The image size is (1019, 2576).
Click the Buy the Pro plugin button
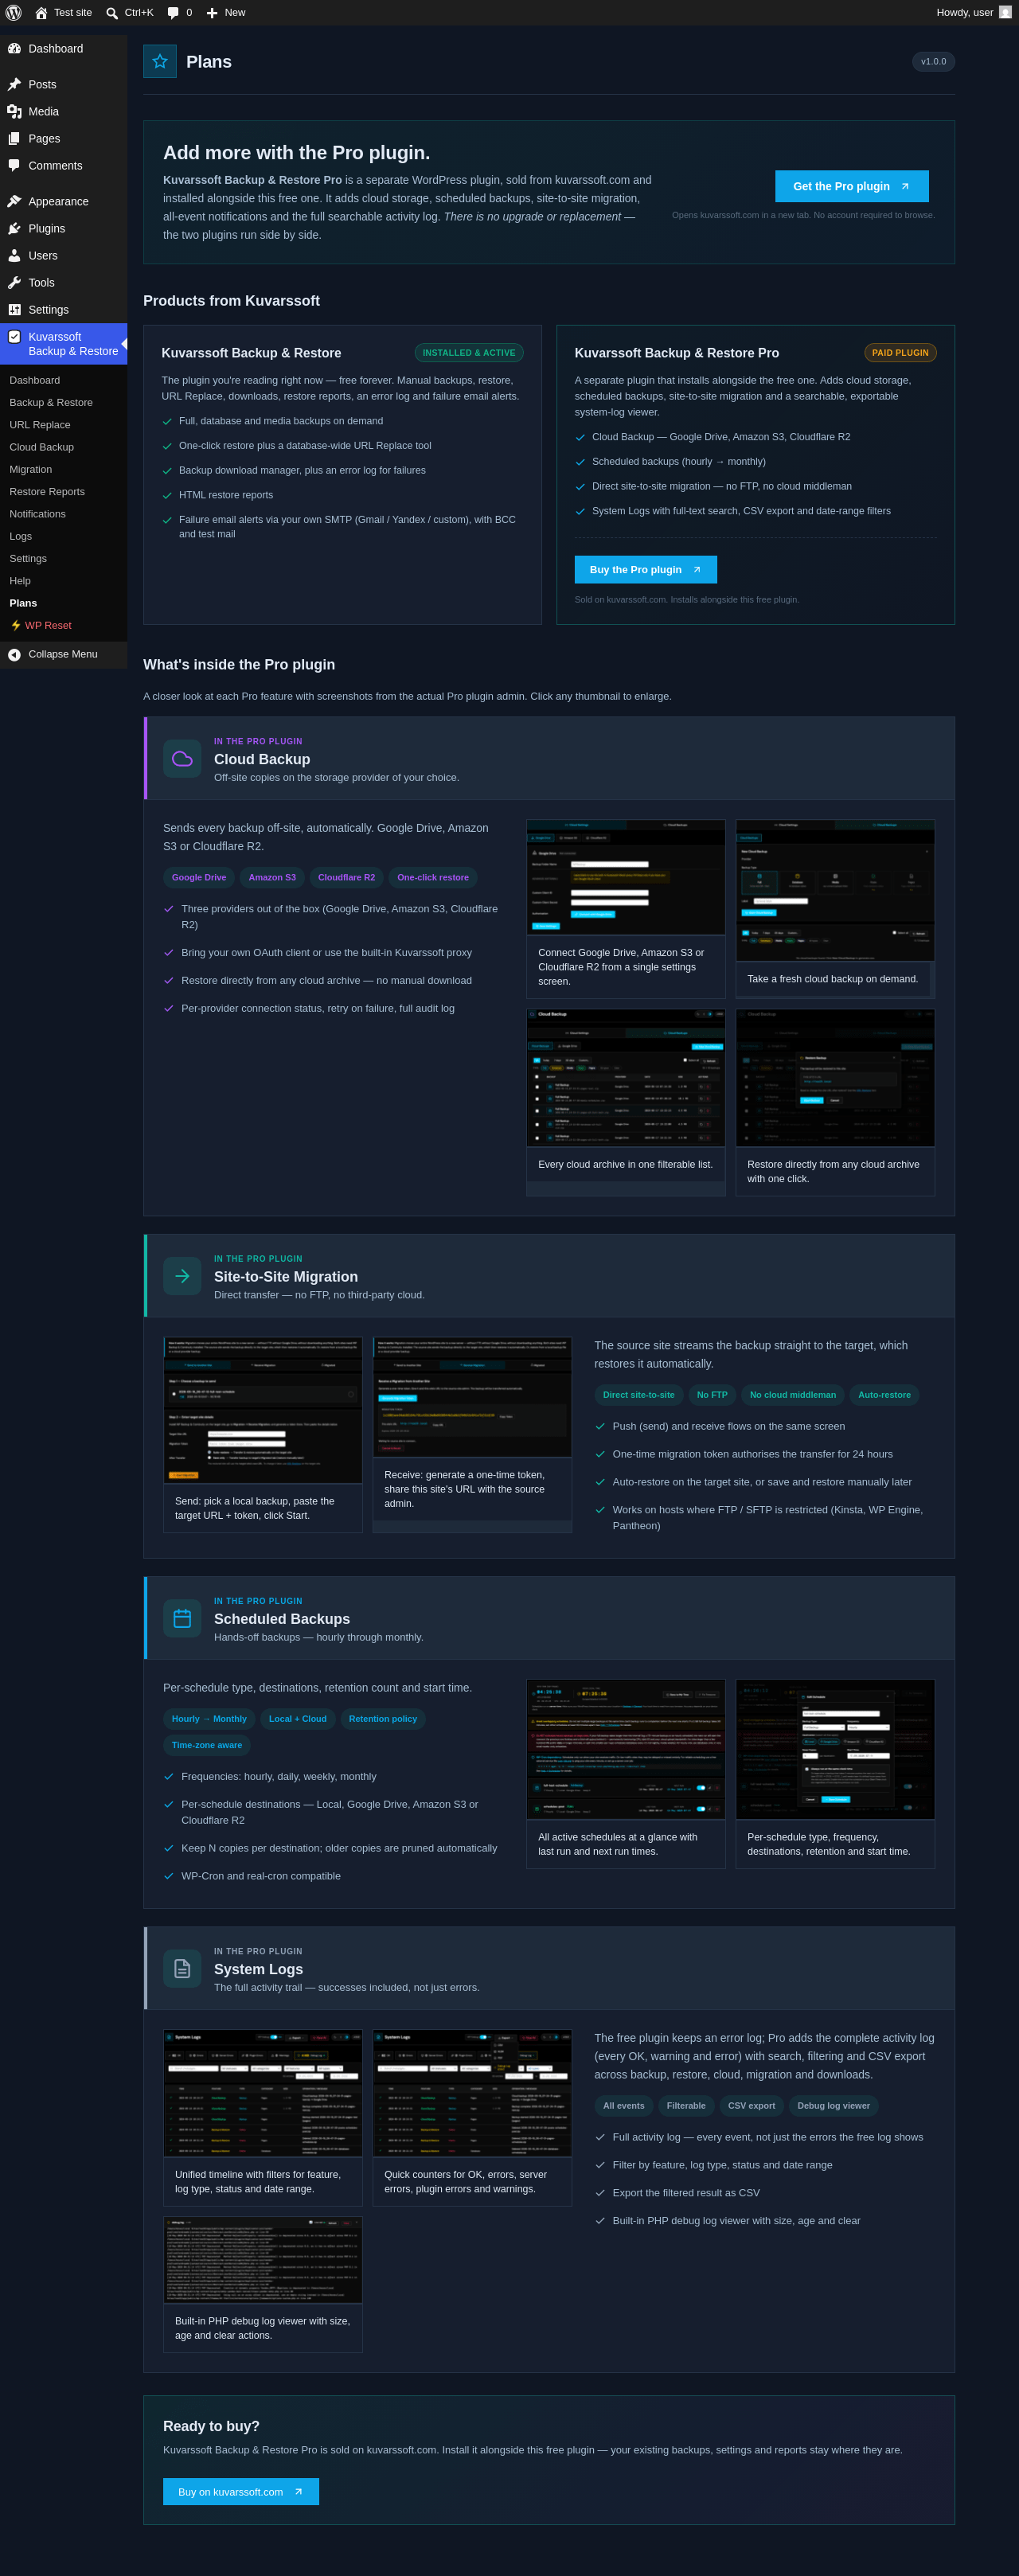coord(645,570)
